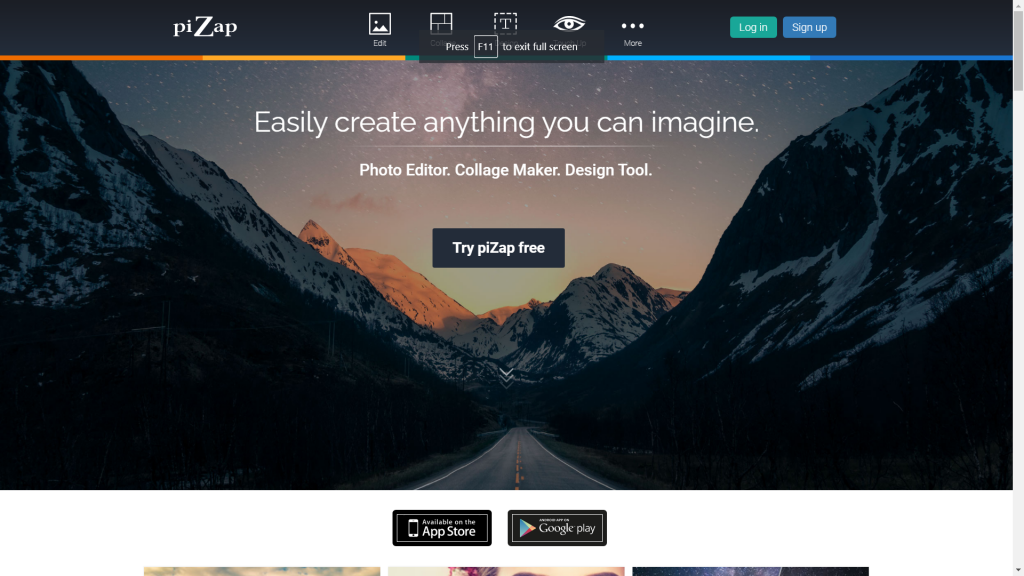
Task: Open the App Store download badge
Action: coord(442,528)
